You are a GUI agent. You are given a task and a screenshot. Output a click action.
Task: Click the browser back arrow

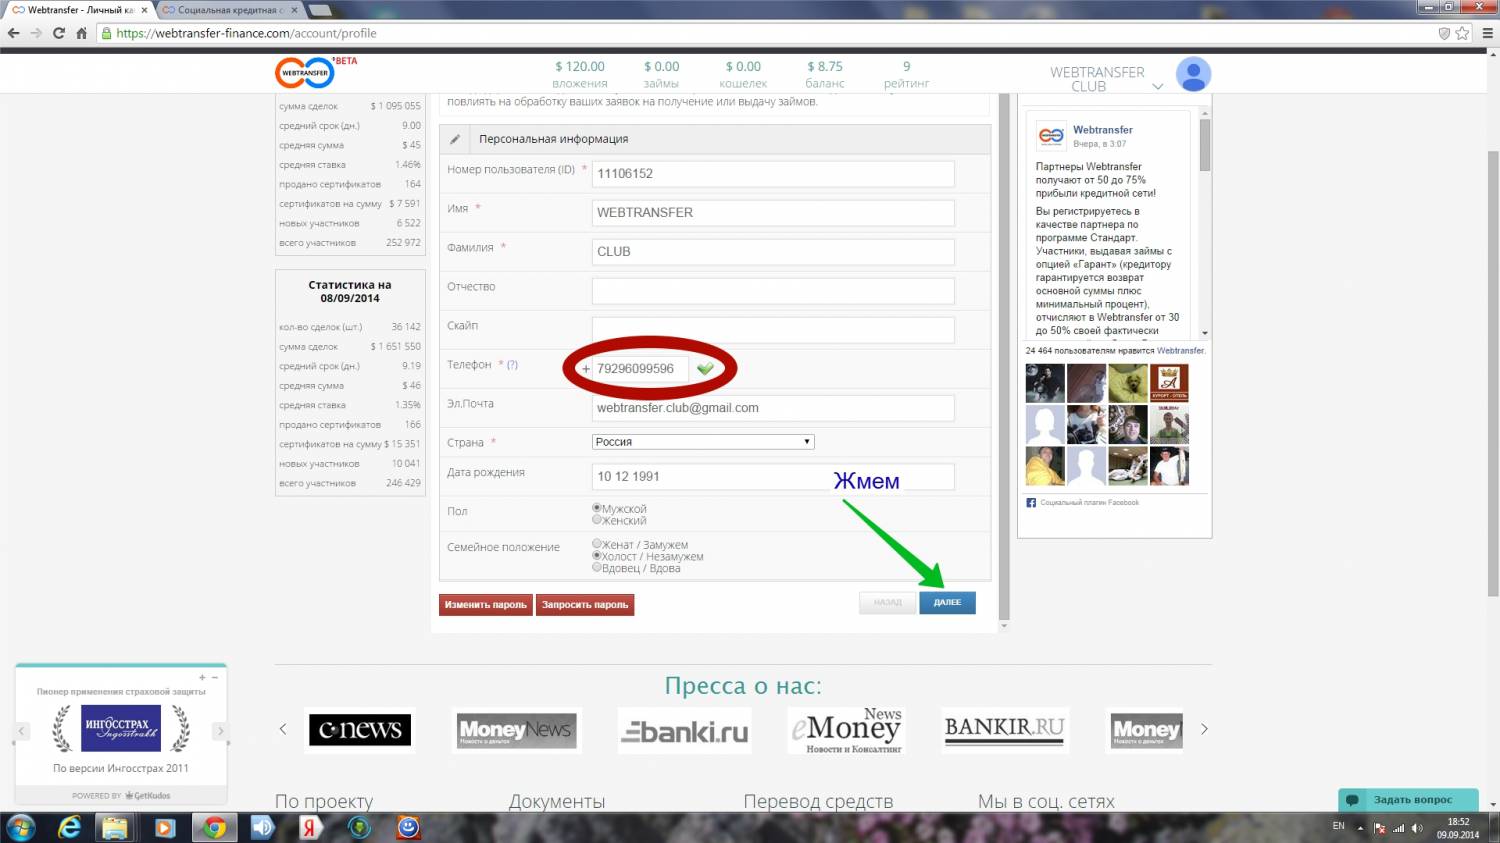(14, 33)
